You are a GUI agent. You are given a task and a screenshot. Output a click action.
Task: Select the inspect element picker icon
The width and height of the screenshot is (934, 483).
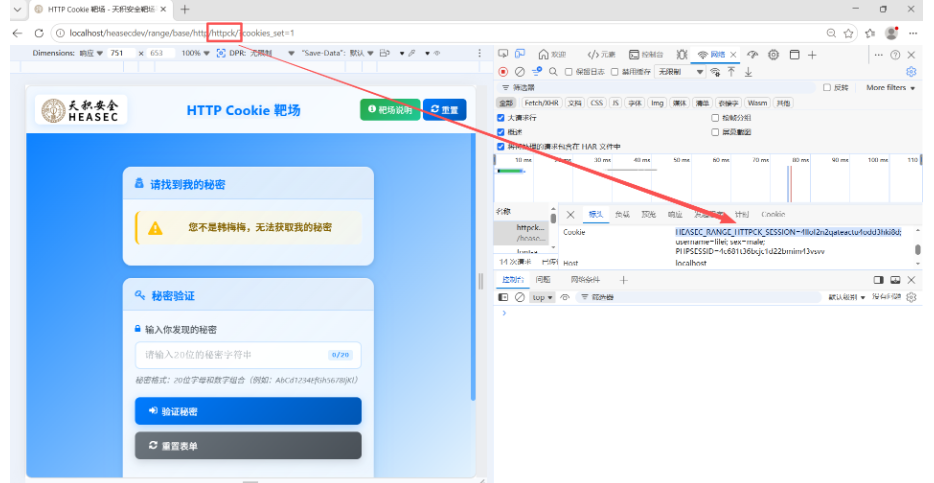[503, 54]
